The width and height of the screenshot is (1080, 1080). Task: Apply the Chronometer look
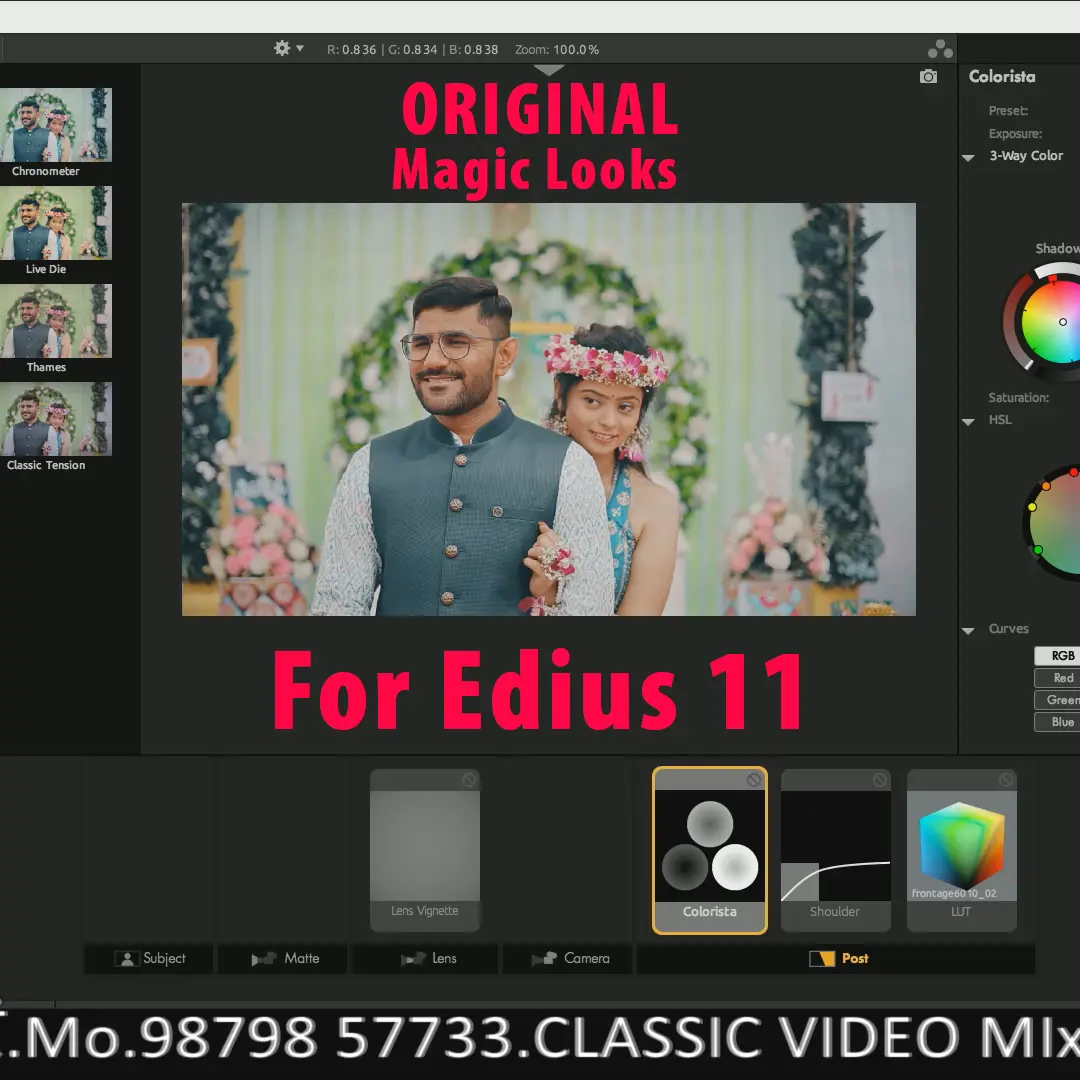tap(56, 132)
